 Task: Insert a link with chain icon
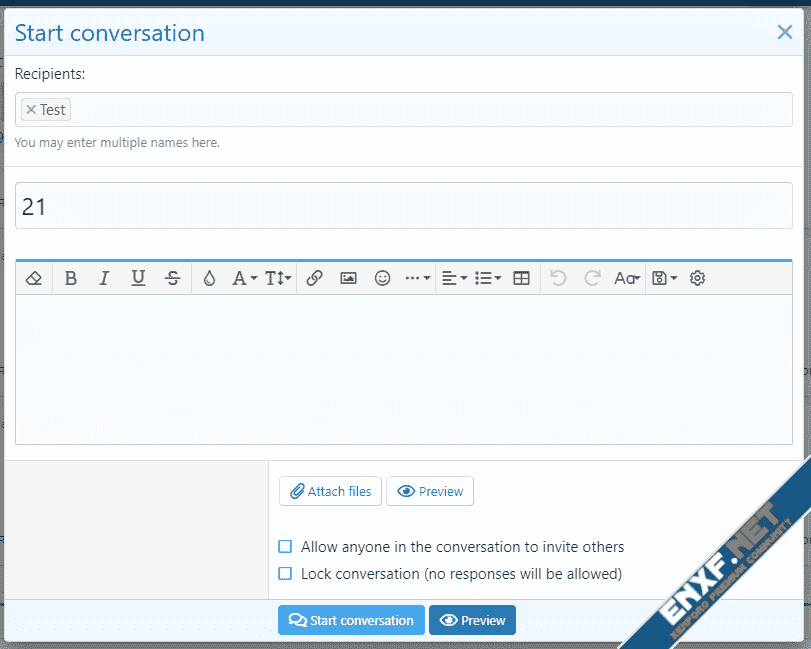click(314, 279)
